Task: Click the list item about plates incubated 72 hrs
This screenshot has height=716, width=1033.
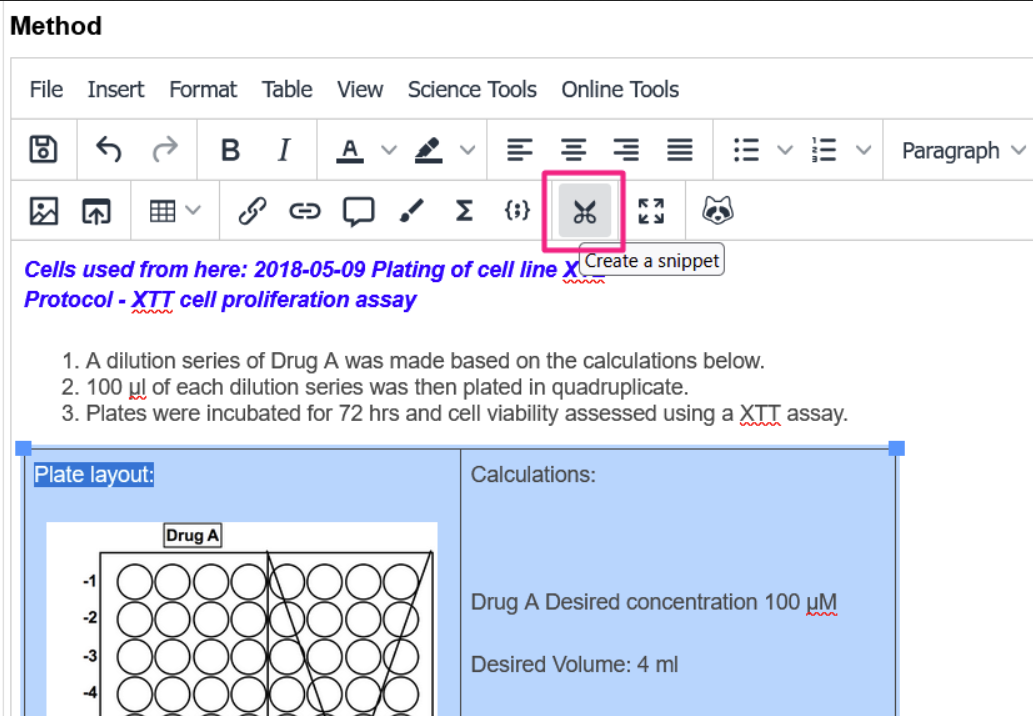Action: point(467,414)
